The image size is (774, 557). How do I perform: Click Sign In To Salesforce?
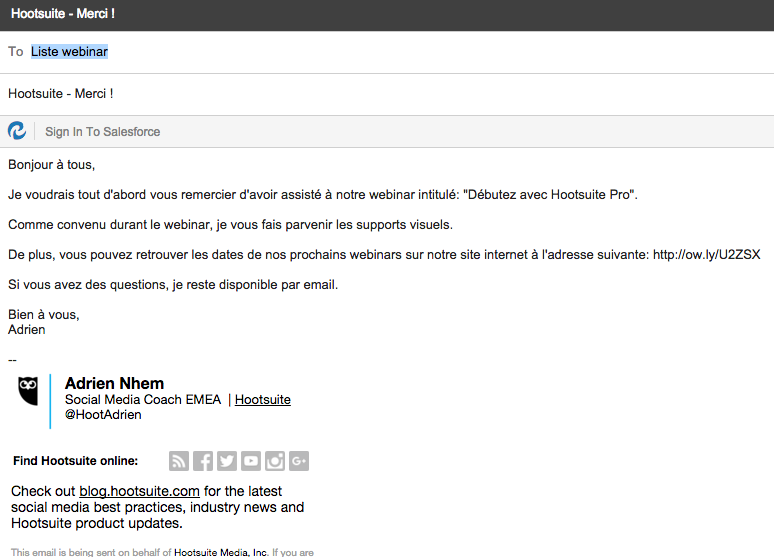(x=103, y=132)
